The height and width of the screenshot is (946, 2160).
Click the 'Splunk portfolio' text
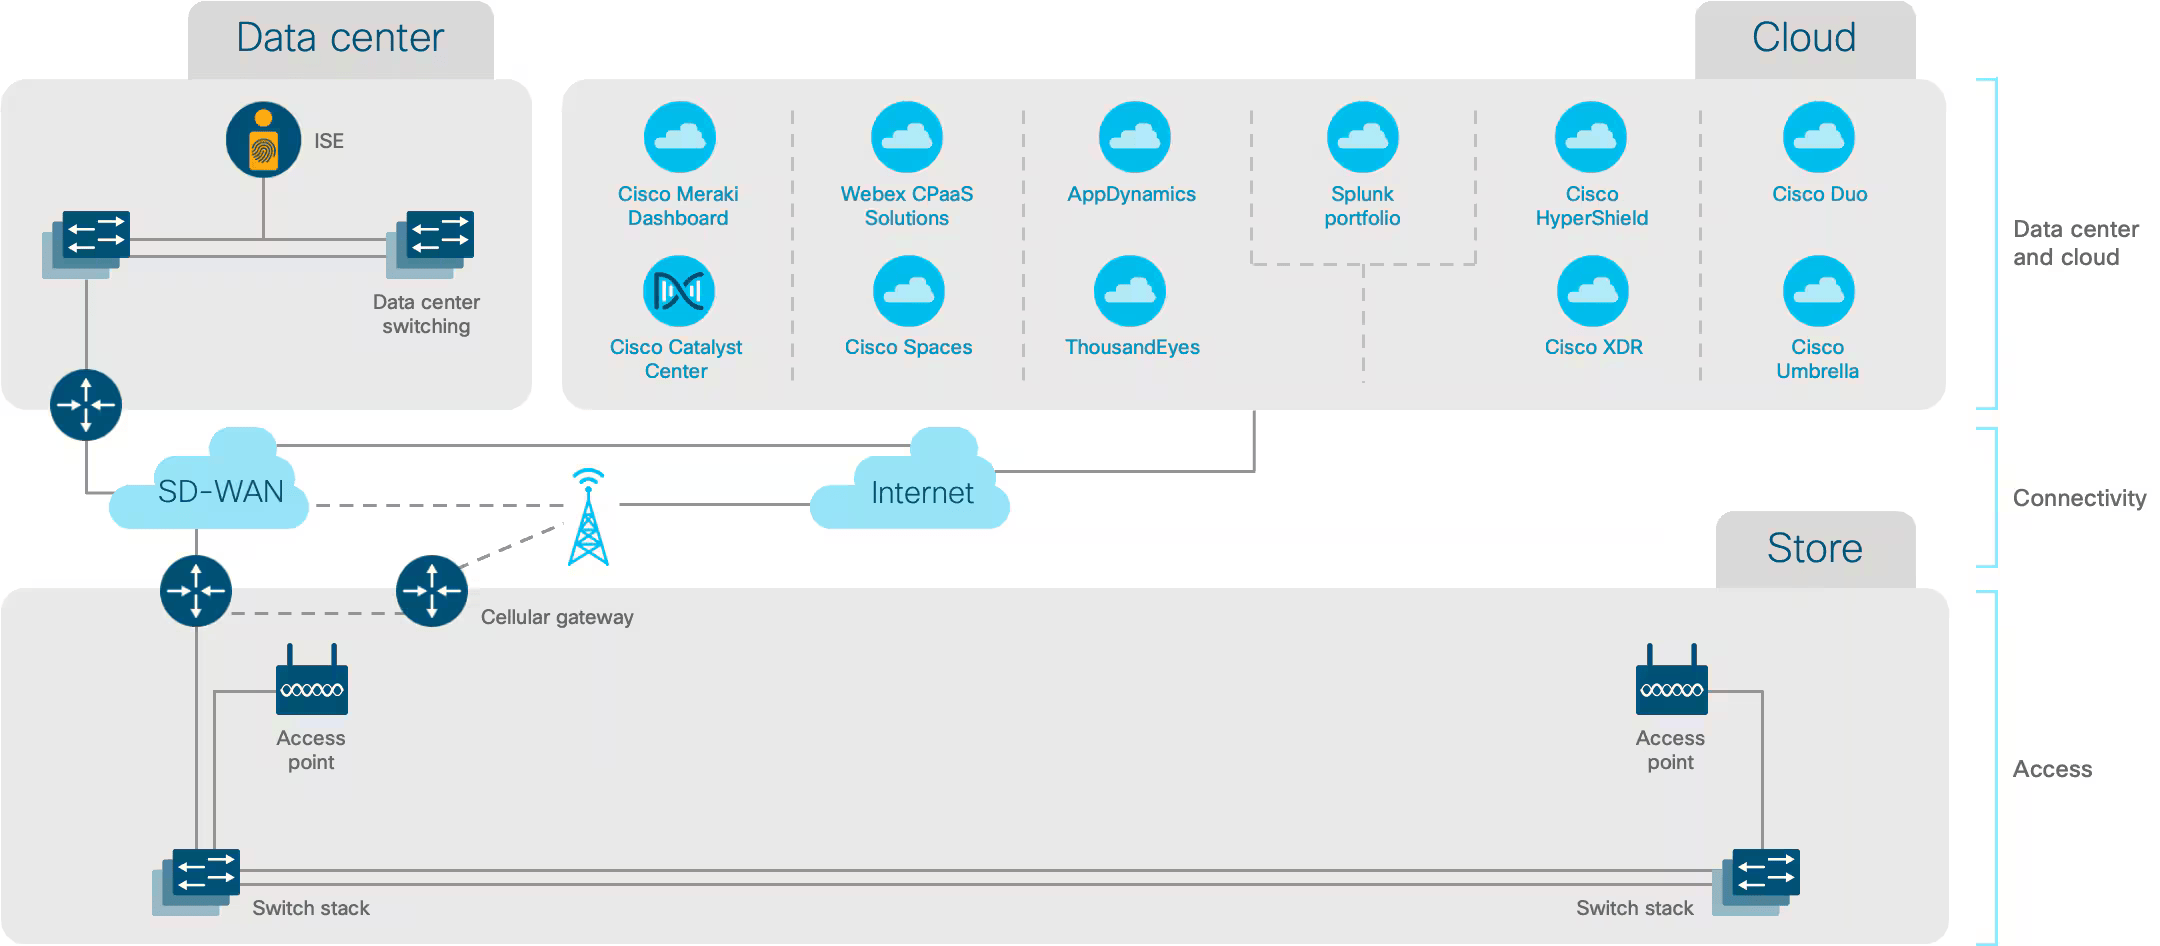(x=1362, y=206)
